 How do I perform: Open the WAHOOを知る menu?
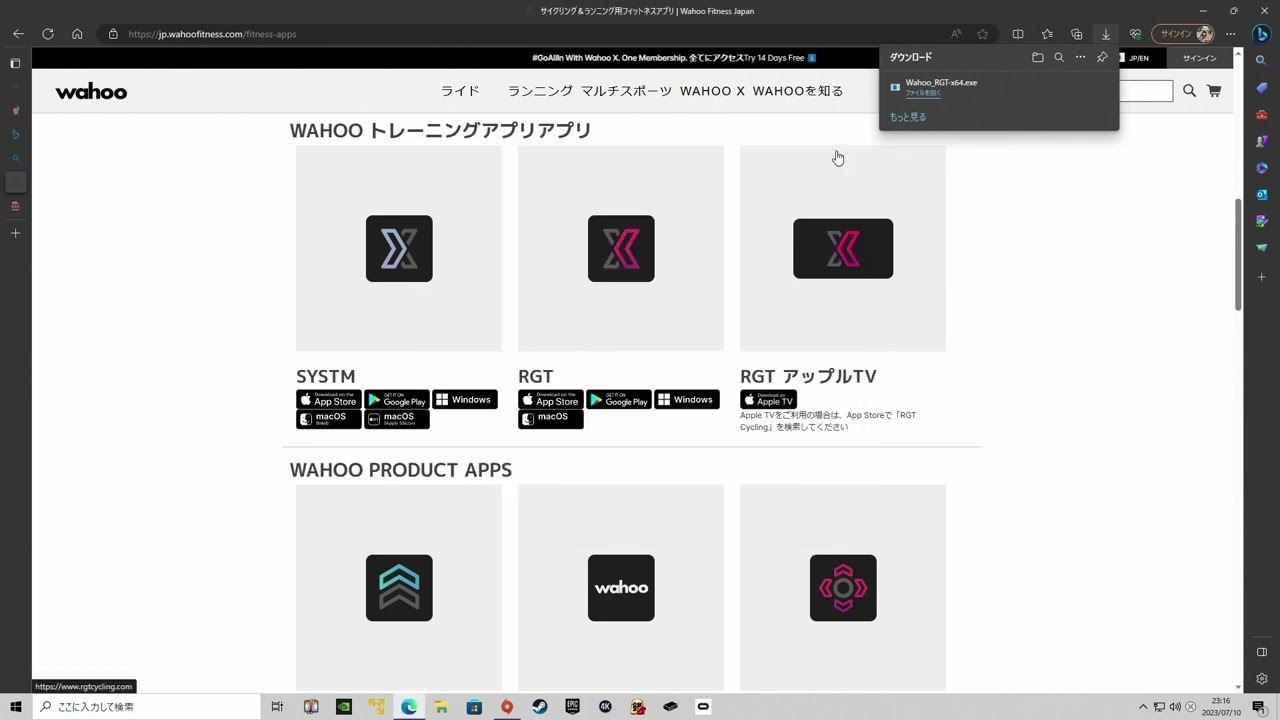[798, 91]
